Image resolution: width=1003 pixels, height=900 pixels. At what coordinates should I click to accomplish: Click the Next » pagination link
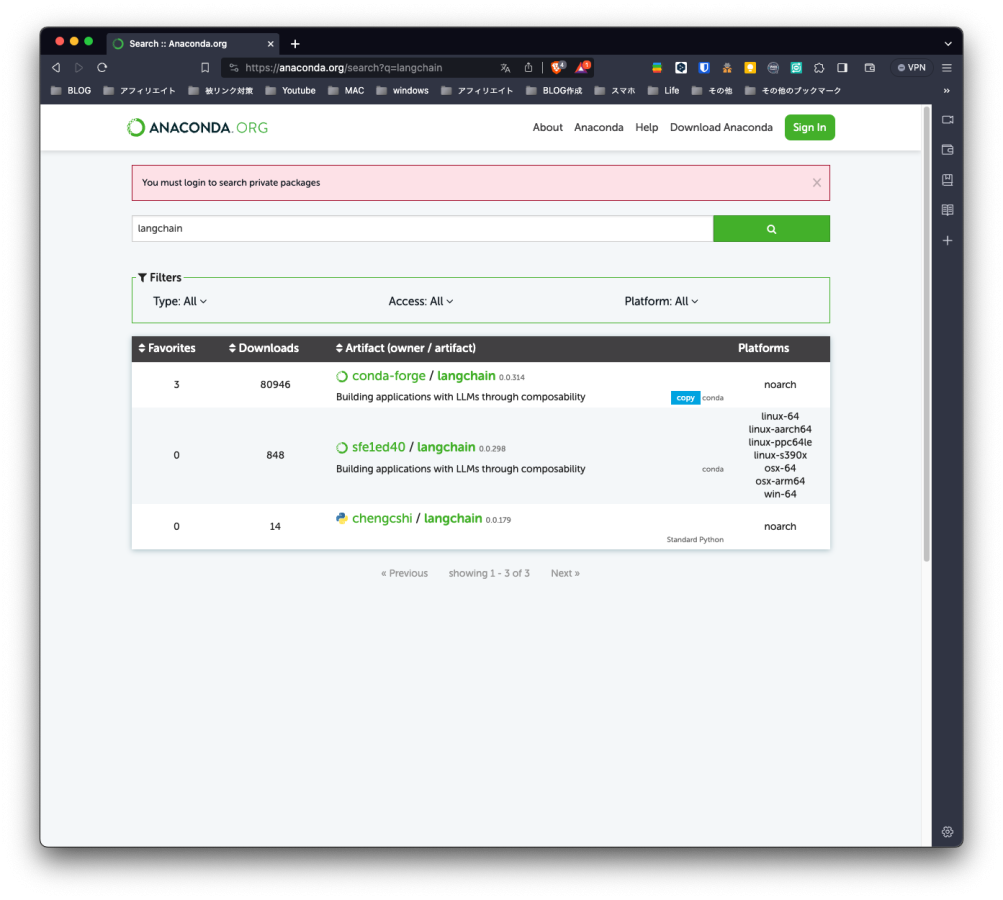tap(565, 573)
